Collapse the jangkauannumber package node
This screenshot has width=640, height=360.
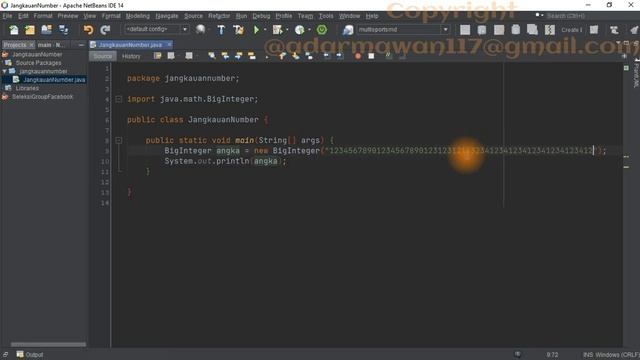tap(4, 71)
